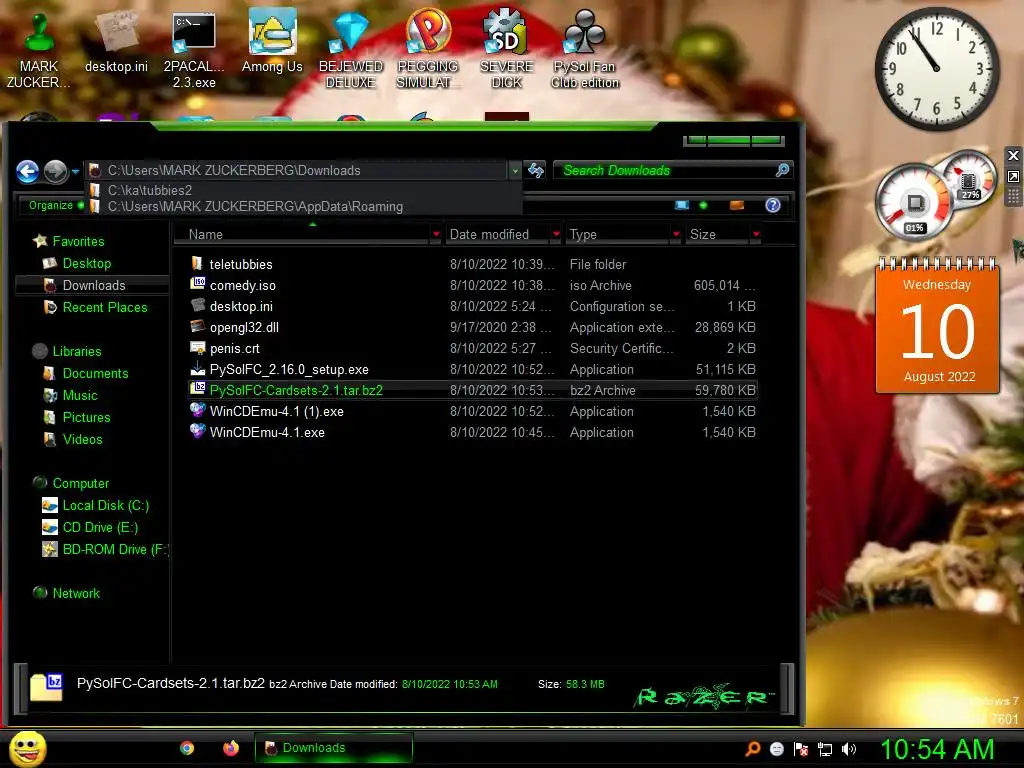Open the Date modified filter arrow
Image resolution: width=1024 pixels, height=768 pixels.
click(556, 234)
